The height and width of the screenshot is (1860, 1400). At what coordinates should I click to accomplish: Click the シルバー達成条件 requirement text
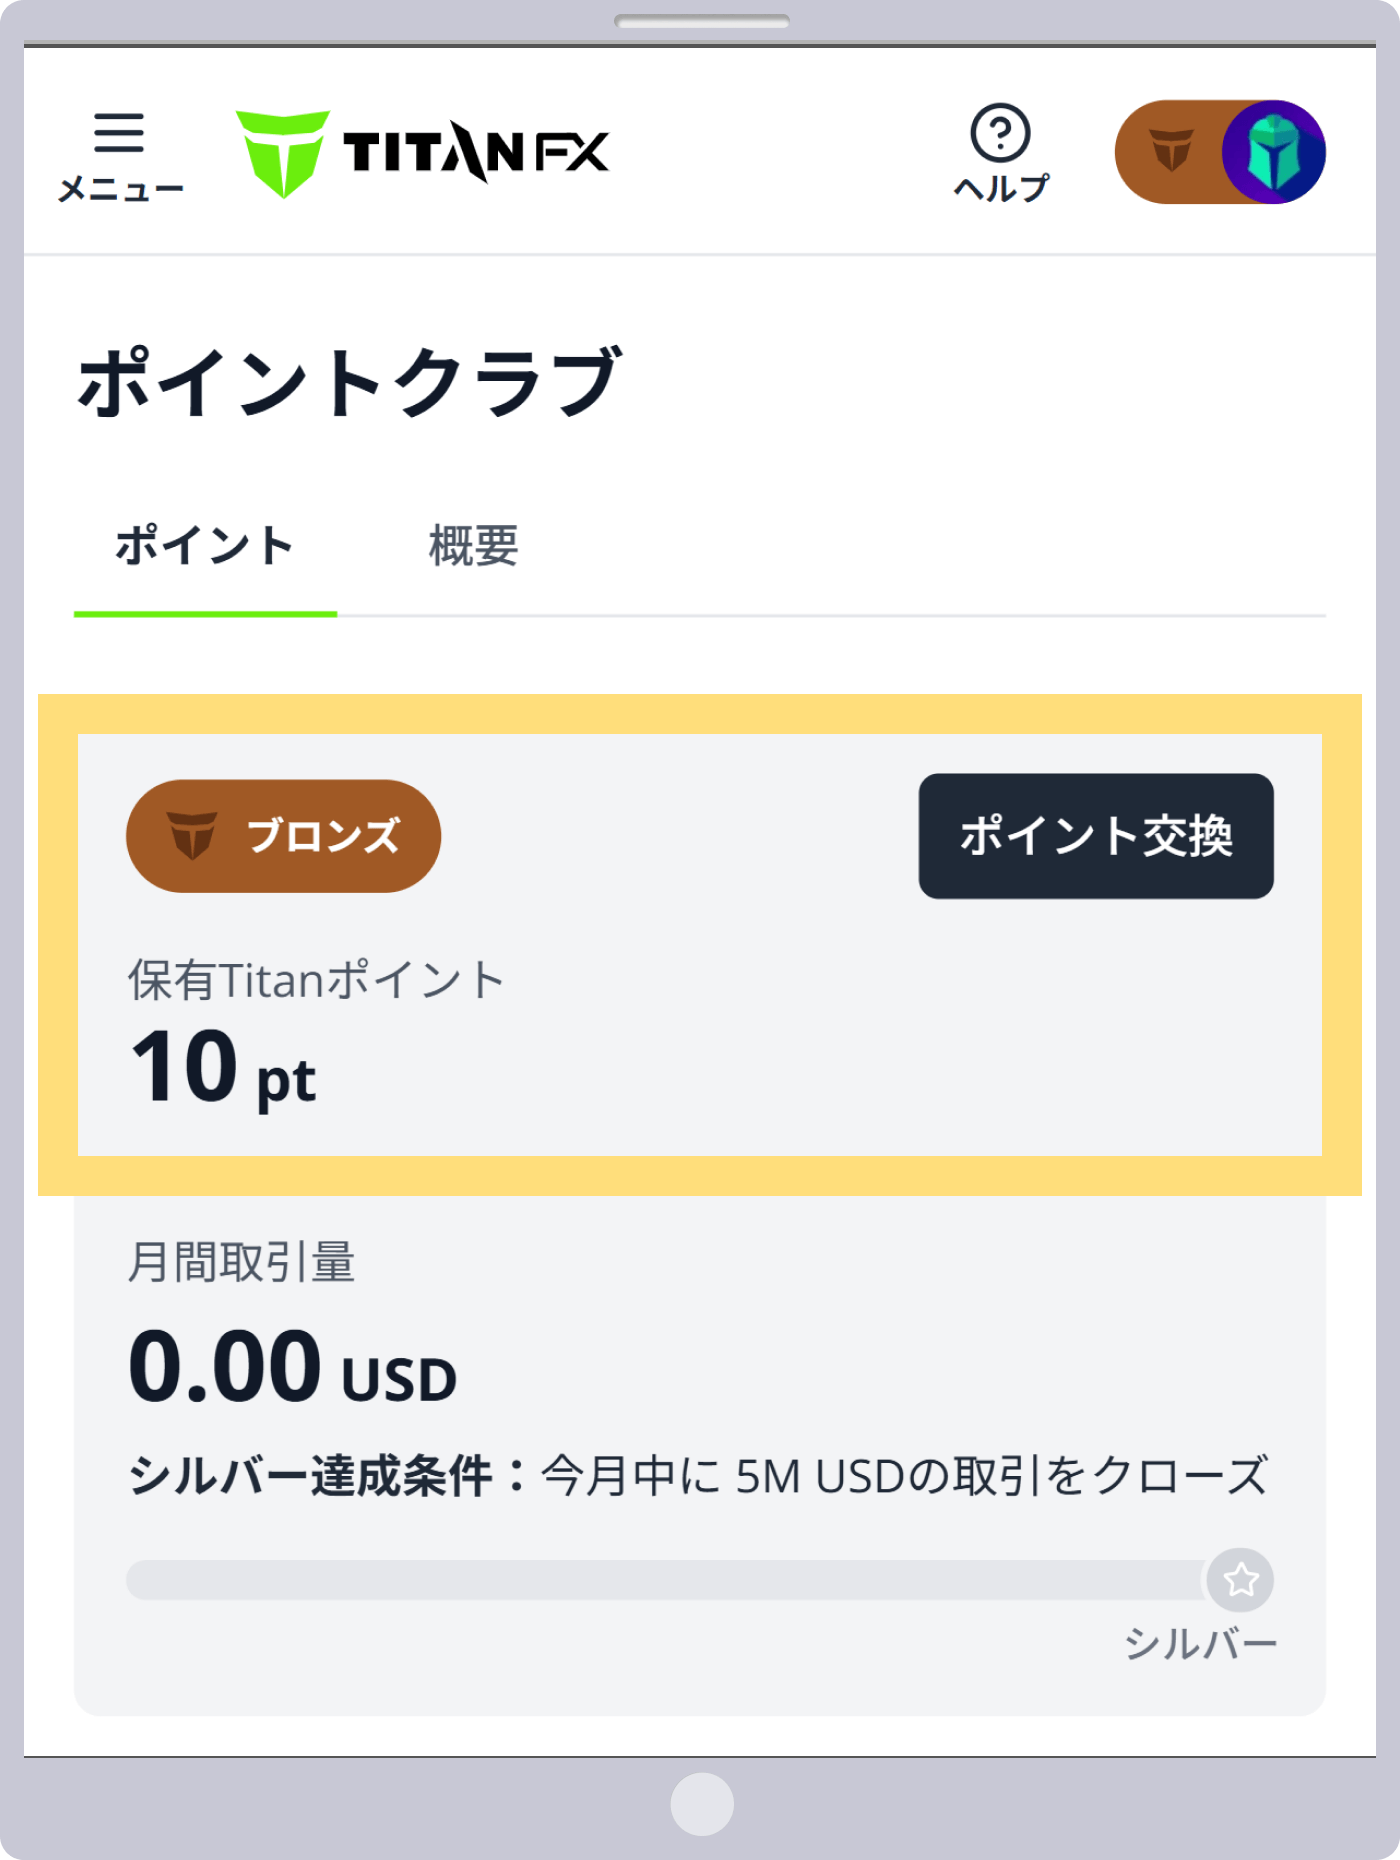pyautogui.click(x=698, y=1476)
